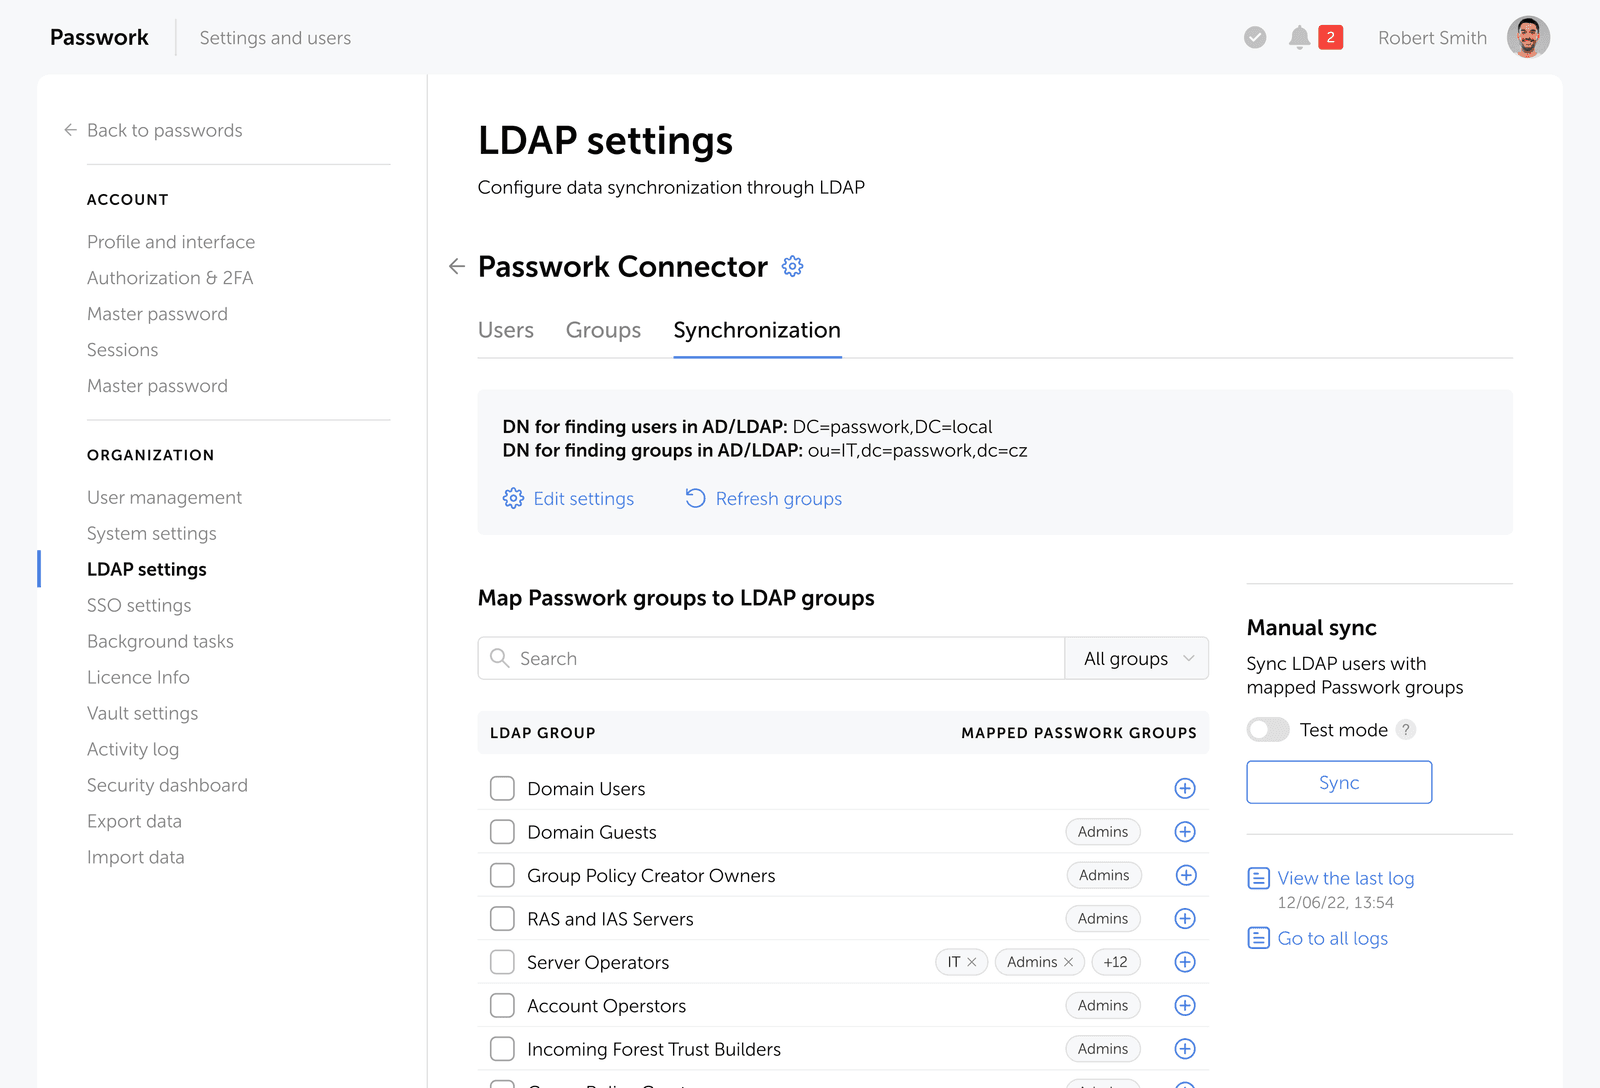Switch to the Users tab
1600x1088 pixels.
[x=506, y=330]
